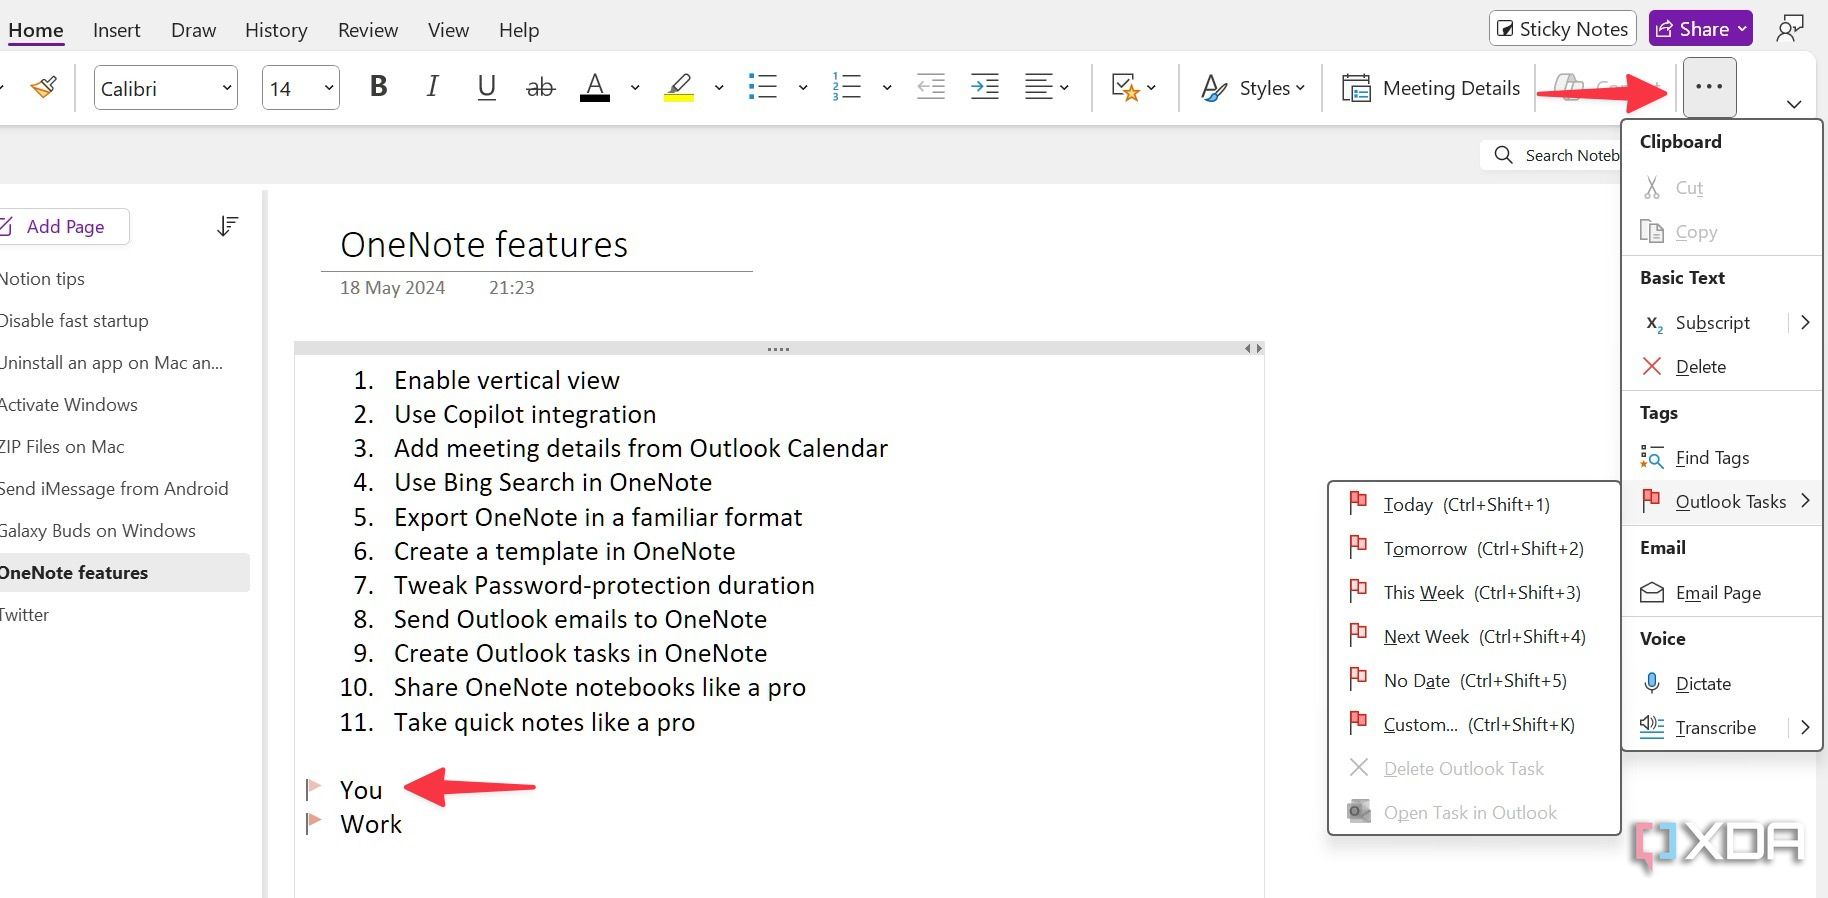Click the task flag next to Work
Image resolution: width=1828 pixels, height=898 pixels.
[313, 823]
